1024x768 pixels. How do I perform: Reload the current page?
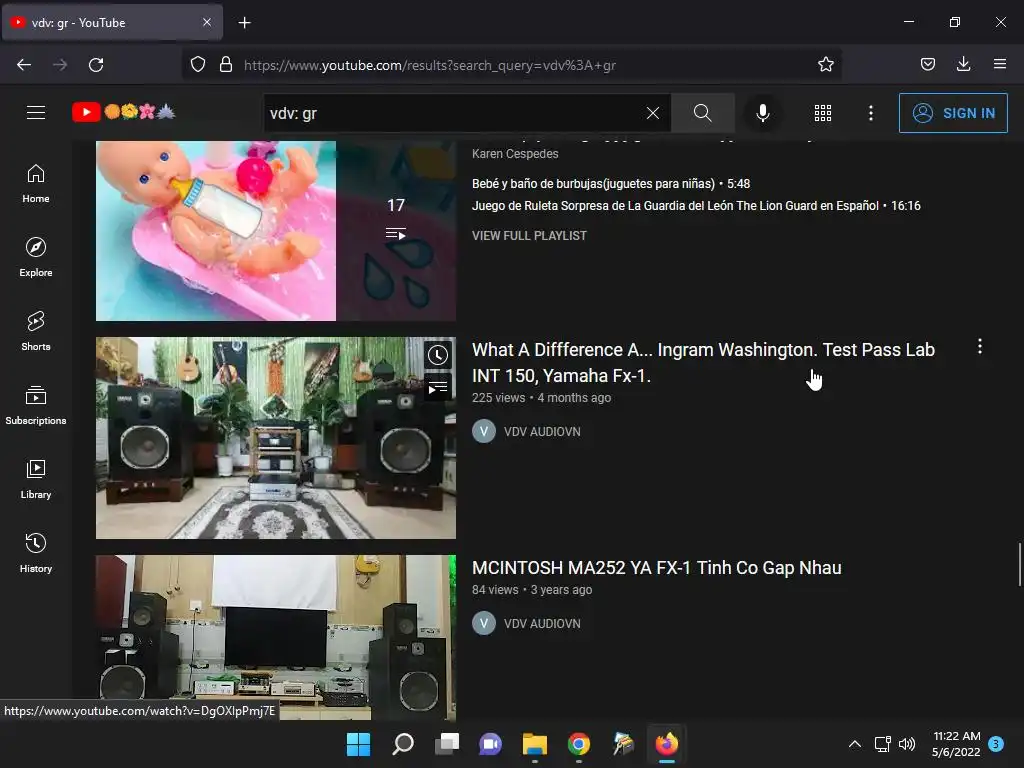point(96,65)
